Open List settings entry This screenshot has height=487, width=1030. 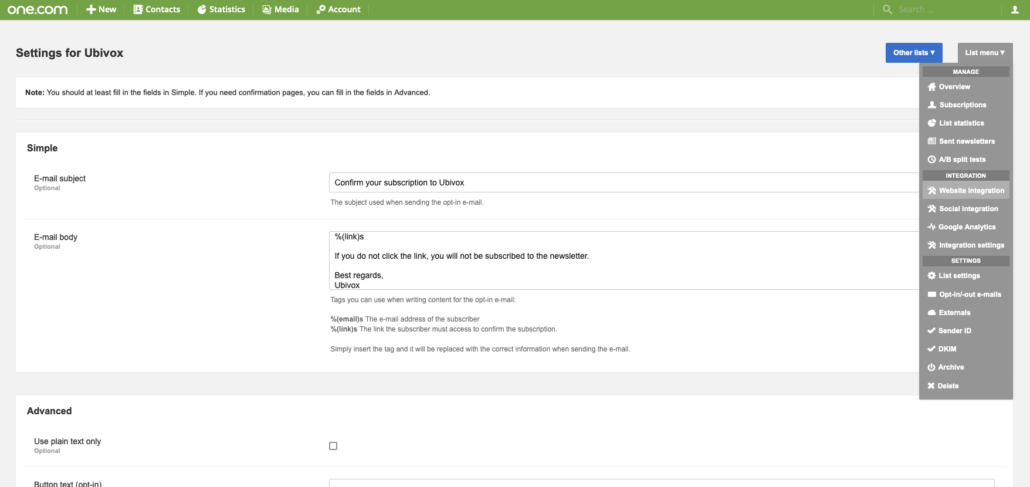(x=966, y=276)
